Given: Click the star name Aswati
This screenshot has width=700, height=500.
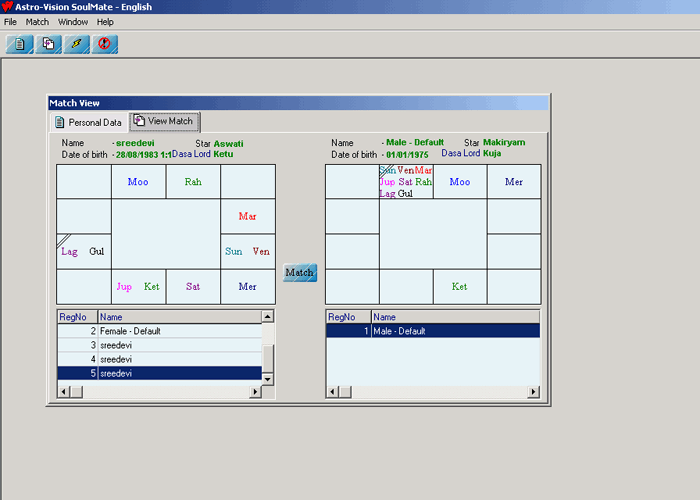Looking at the screenshot, I should [x=228, y=144].
